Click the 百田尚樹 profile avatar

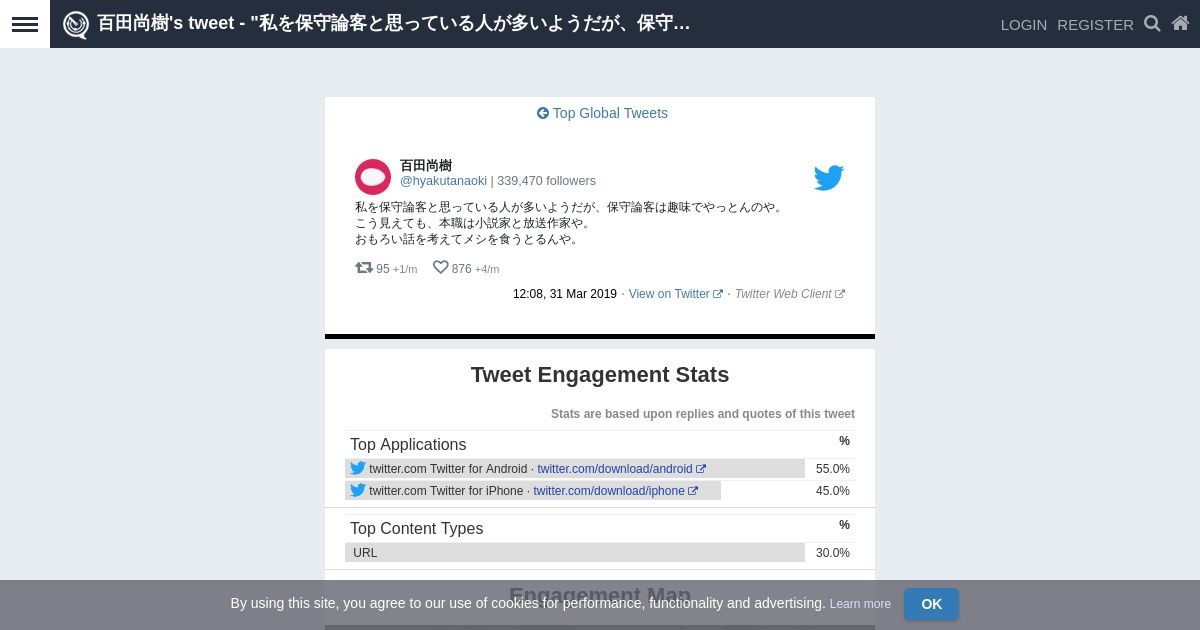[x=373, y=177]
